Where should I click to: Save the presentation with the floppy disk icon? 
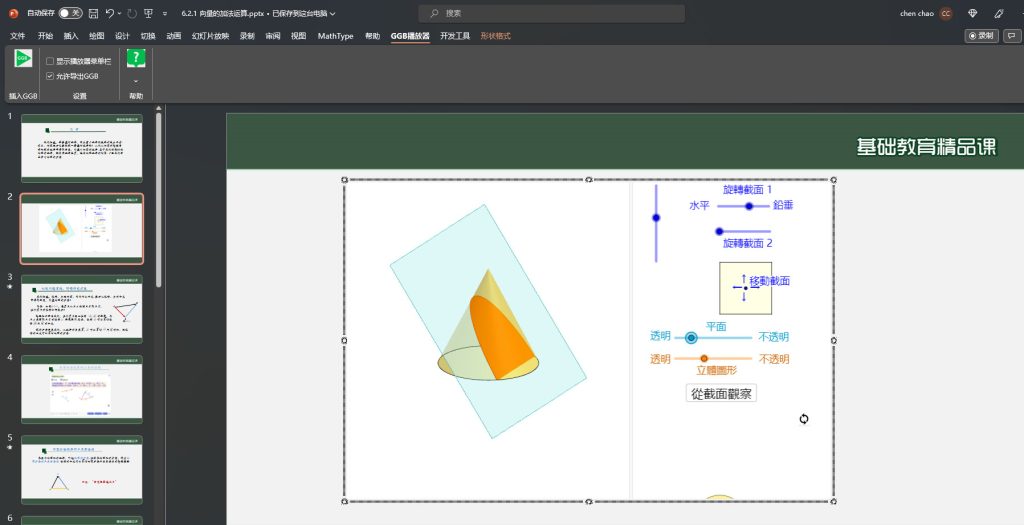(x=93, y=13)
